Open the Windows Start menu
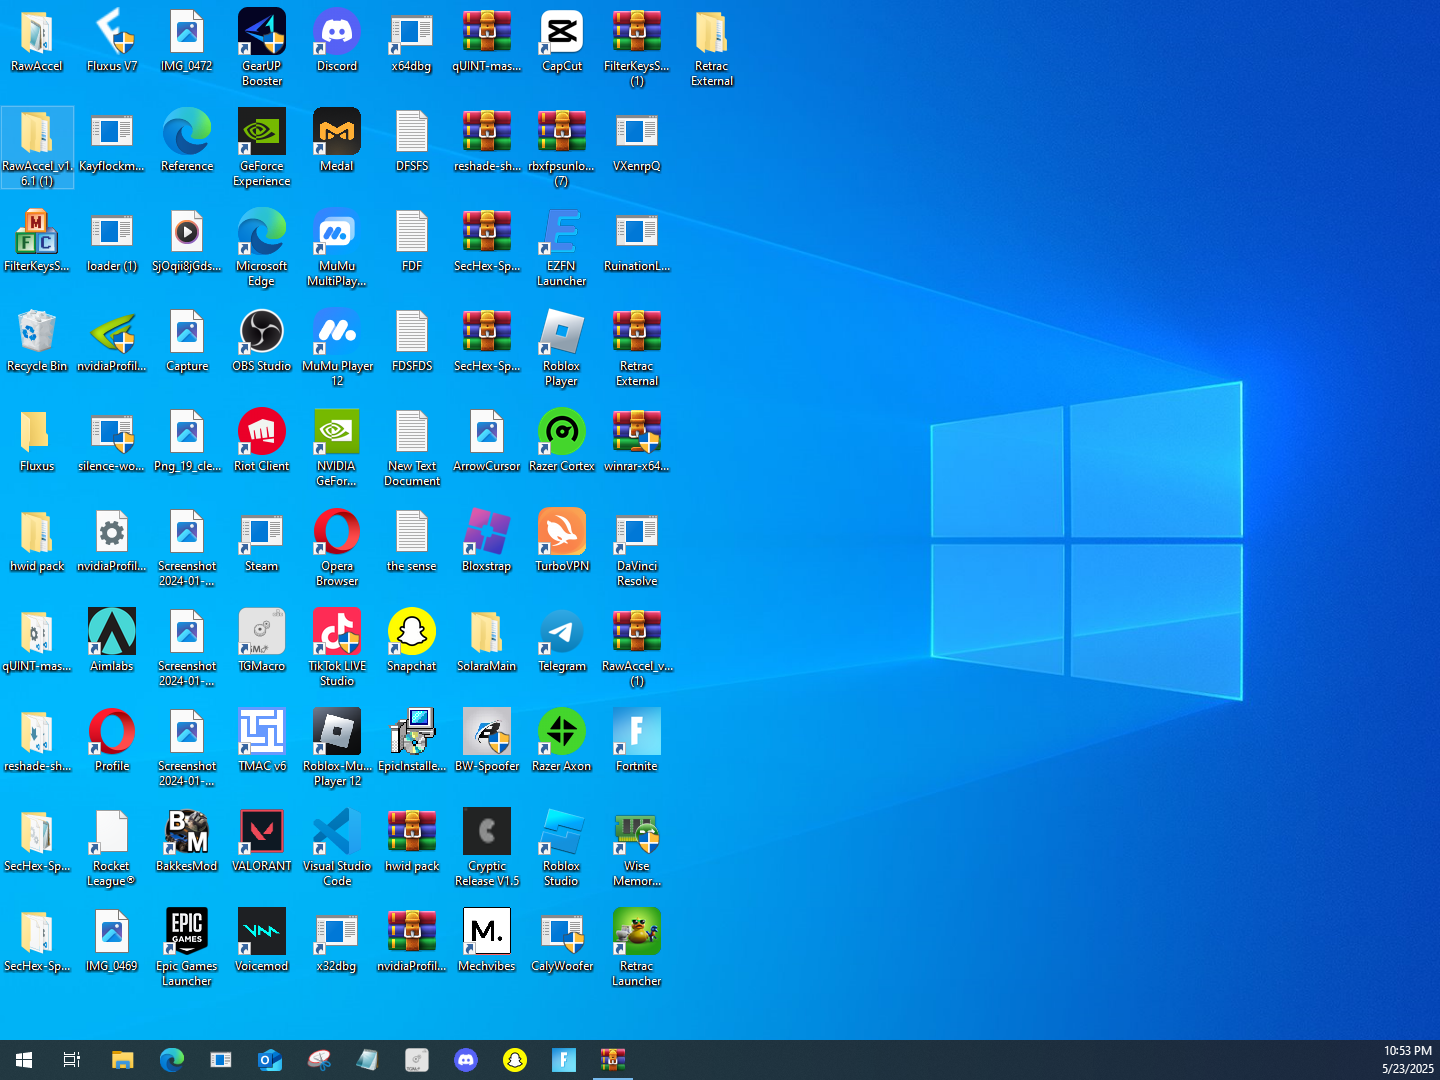This screenshot has width=1440, height=1080. [24, 1060]
